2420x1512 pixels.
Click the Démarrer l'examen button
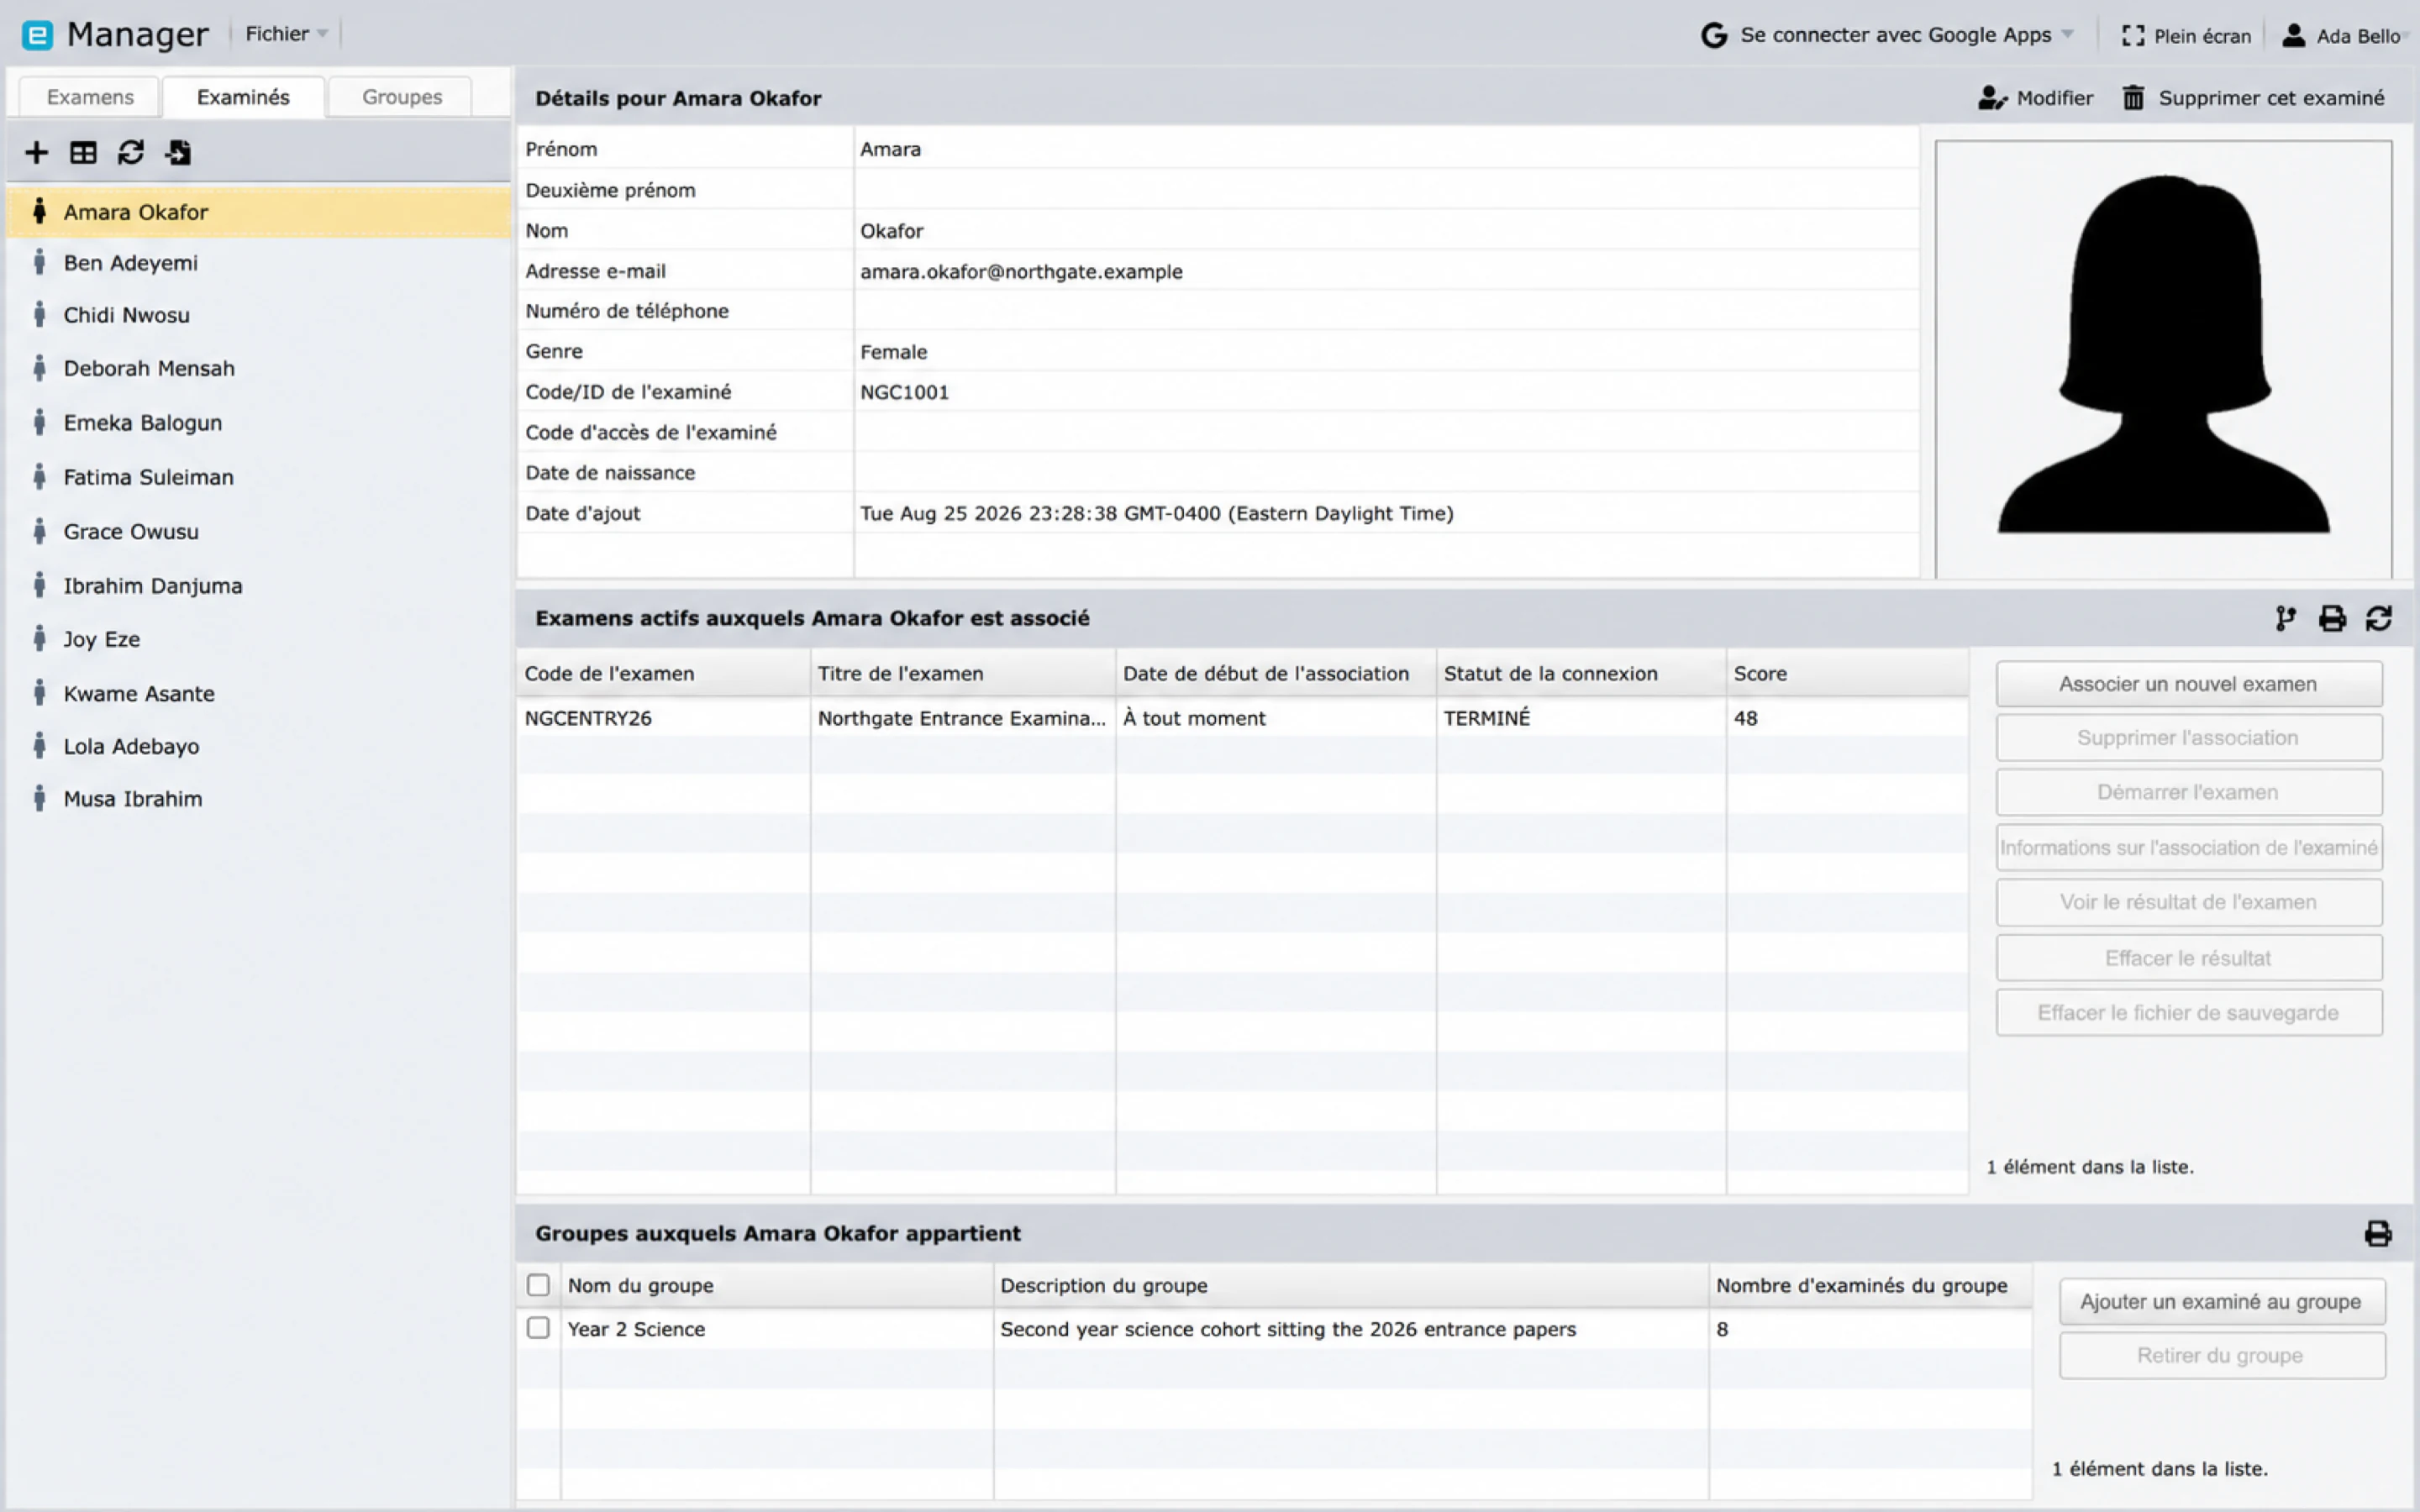[2189, 792]
